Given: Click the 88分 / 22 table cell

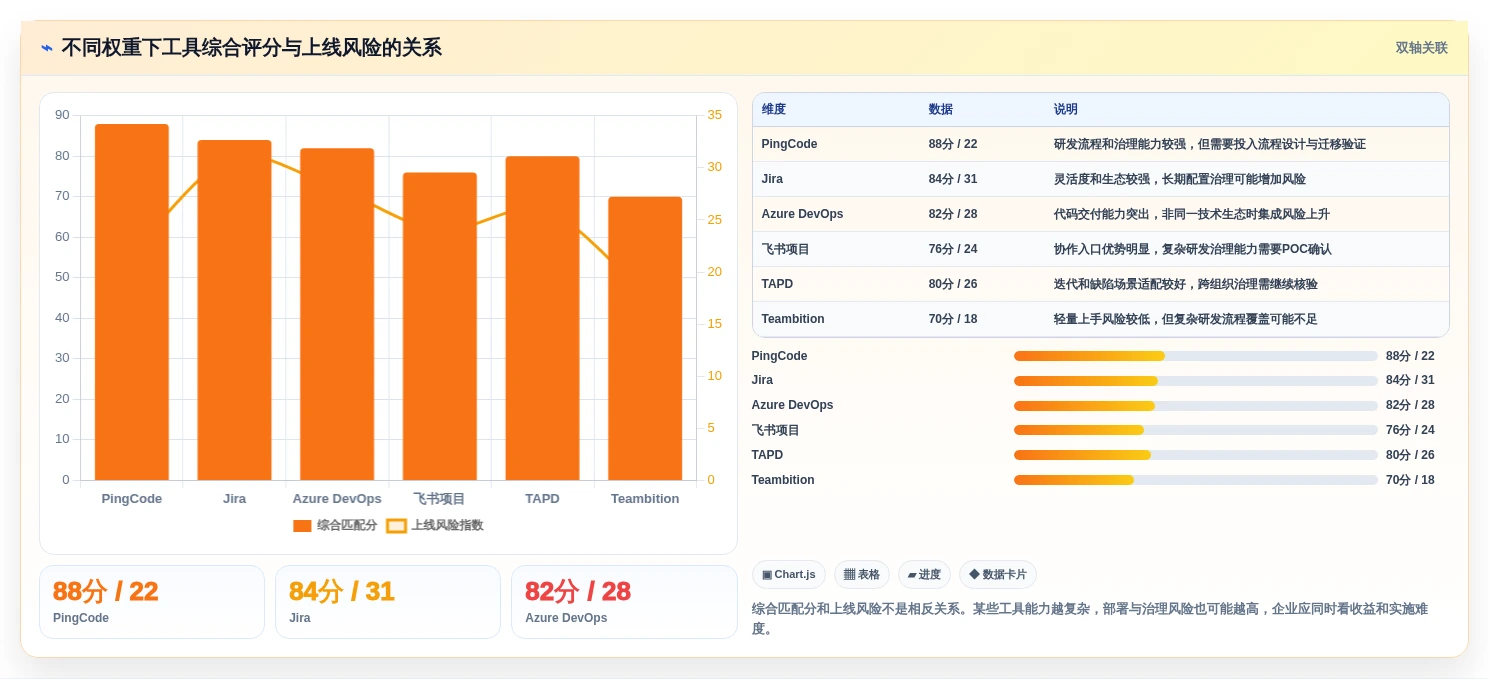Looking at the screenshot, I should pos(953,144).
